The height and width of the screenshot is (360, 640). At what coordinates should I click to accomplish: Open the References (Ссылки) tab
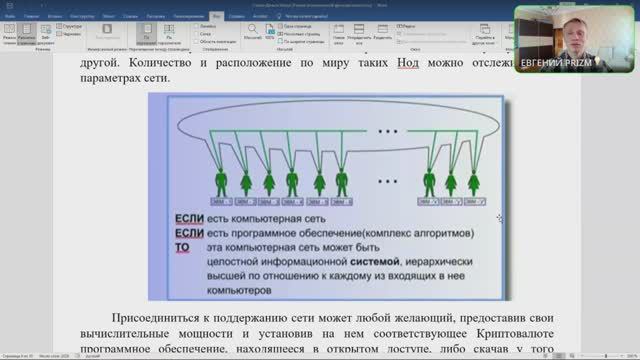pyautogui.click(x=130, y=16)
